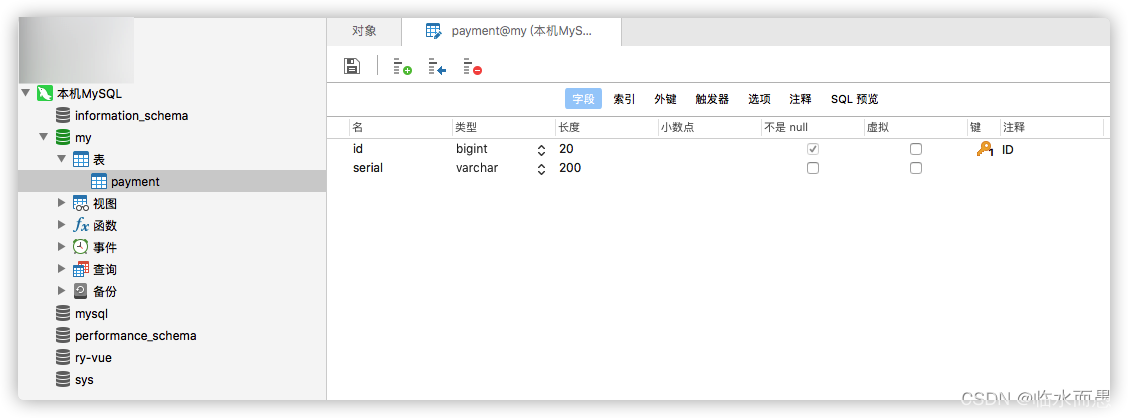Click the 本机MySQL connection icon

(x=45, y=94)
